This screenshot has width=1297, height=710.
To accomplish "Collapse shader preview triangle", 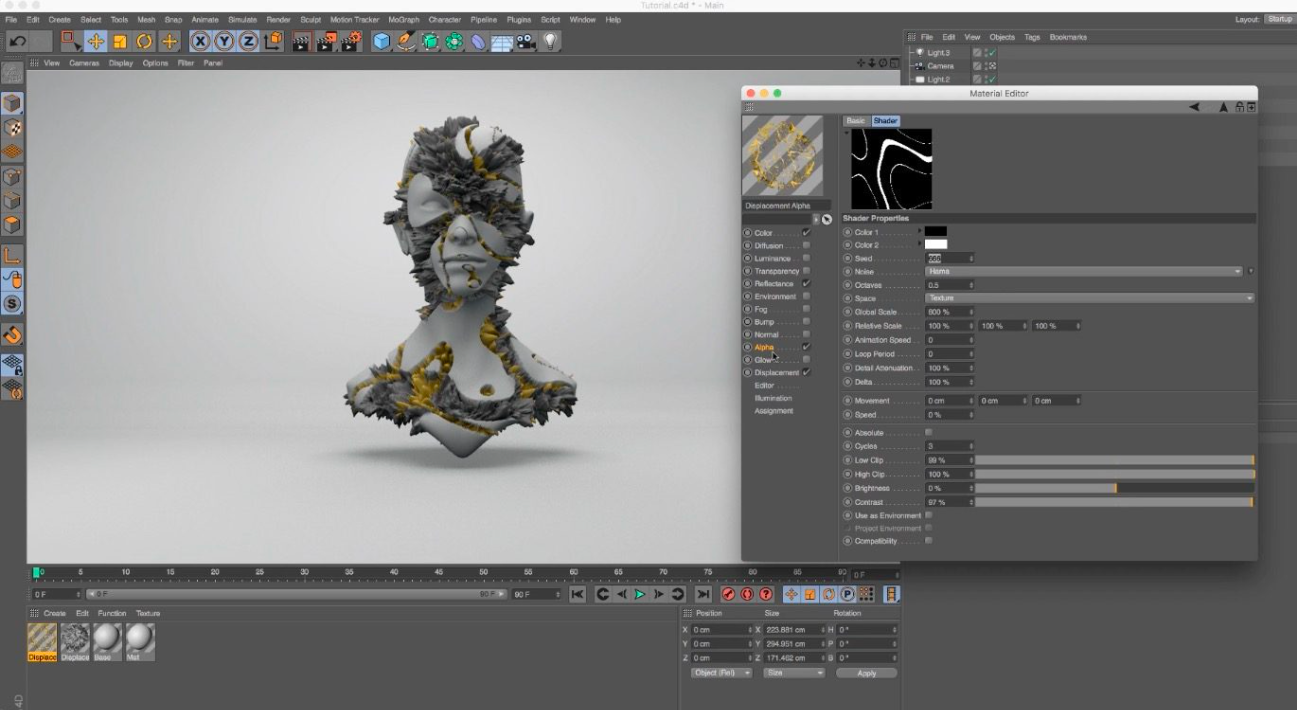I will coord(846,132).
